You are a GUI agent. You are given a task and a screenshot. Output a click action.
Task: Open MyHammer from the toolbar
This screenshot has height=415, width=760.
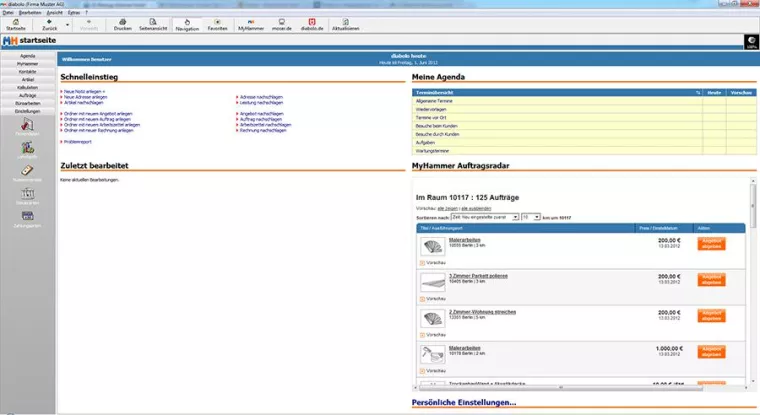250,24
